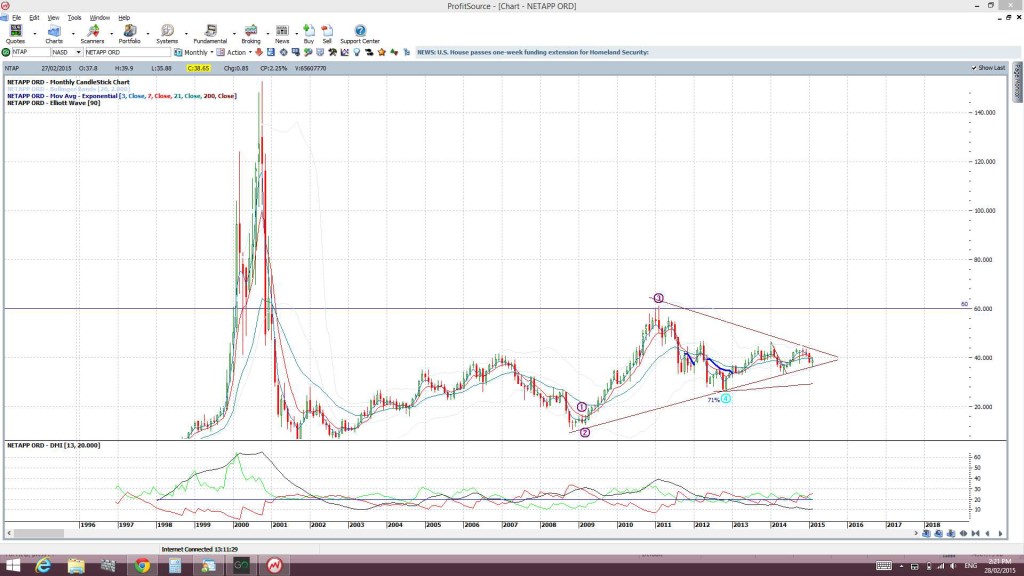Step chart right with the bottom-right right arrow
1024x576 pixels.
(1000, 534)
